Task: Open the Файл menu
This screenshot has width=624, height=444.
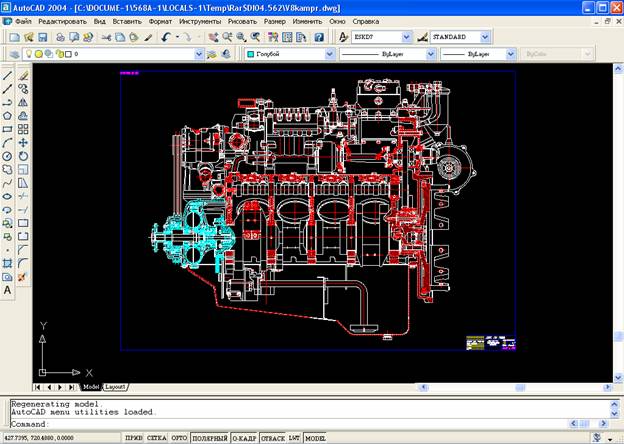Action: point(23,21)
